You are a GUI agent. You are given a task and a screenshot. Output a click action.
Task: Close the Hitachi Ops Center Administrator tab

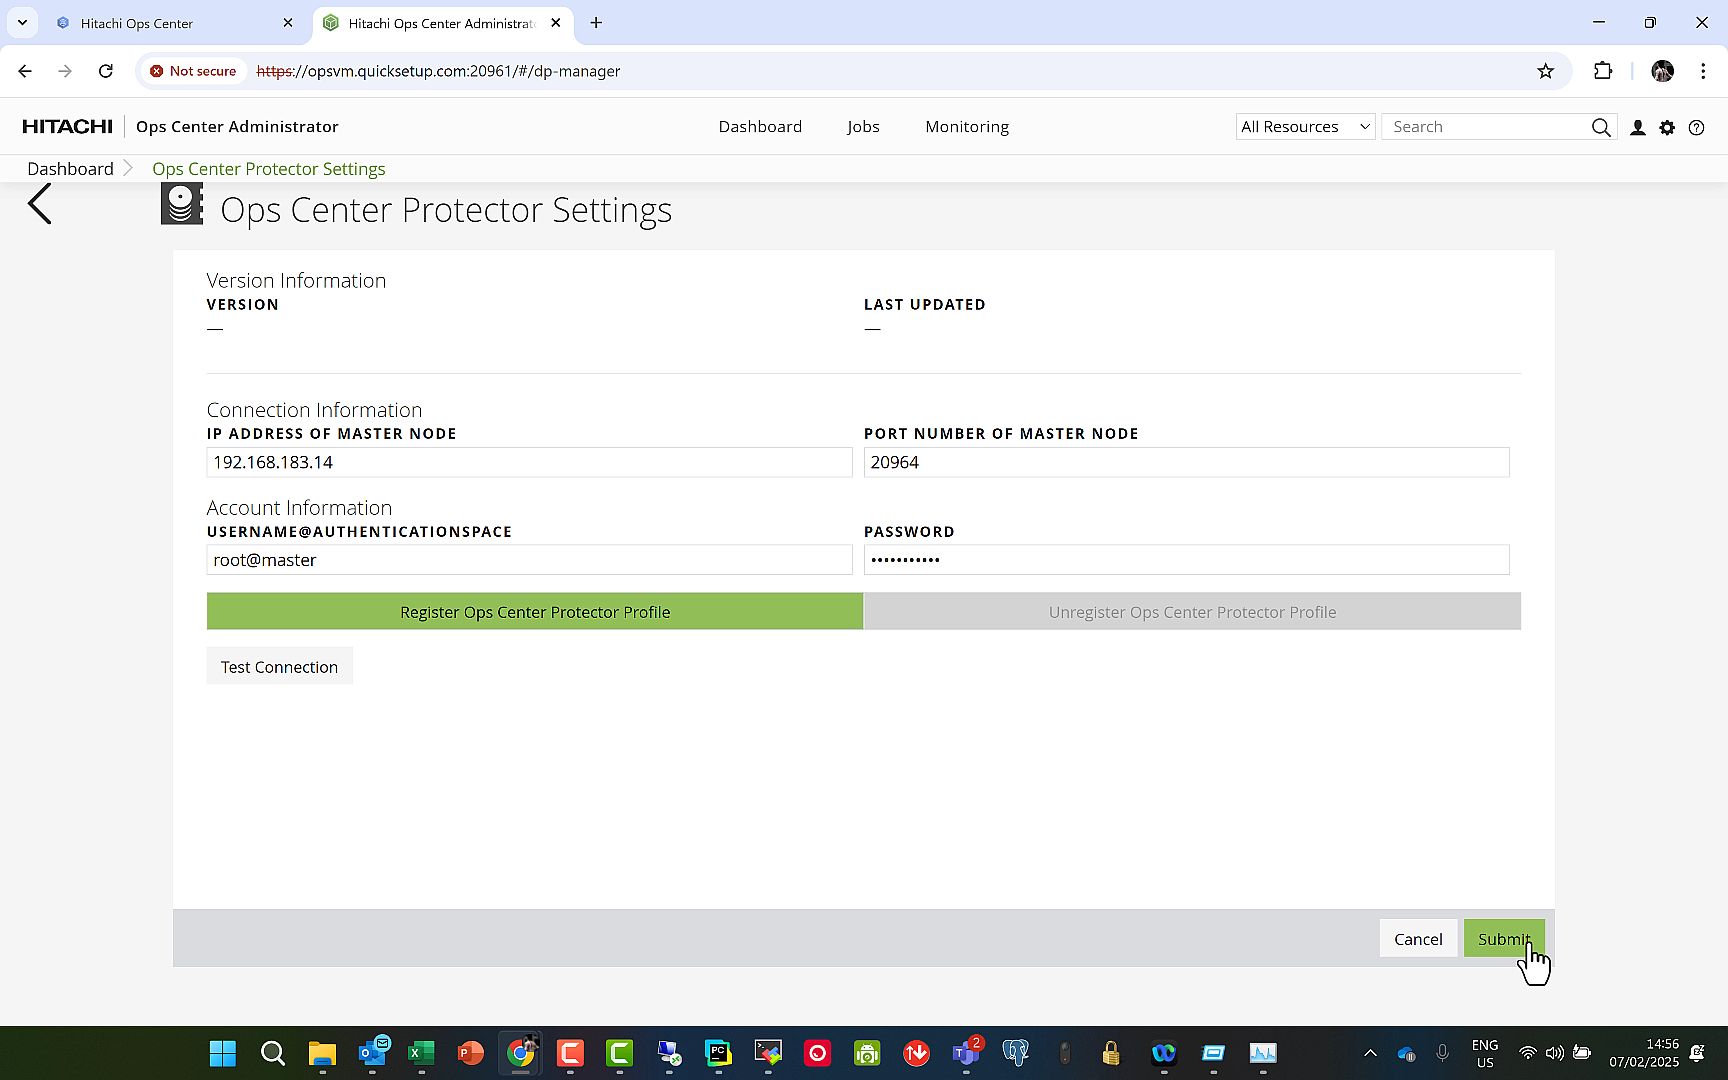pos(556,23)
